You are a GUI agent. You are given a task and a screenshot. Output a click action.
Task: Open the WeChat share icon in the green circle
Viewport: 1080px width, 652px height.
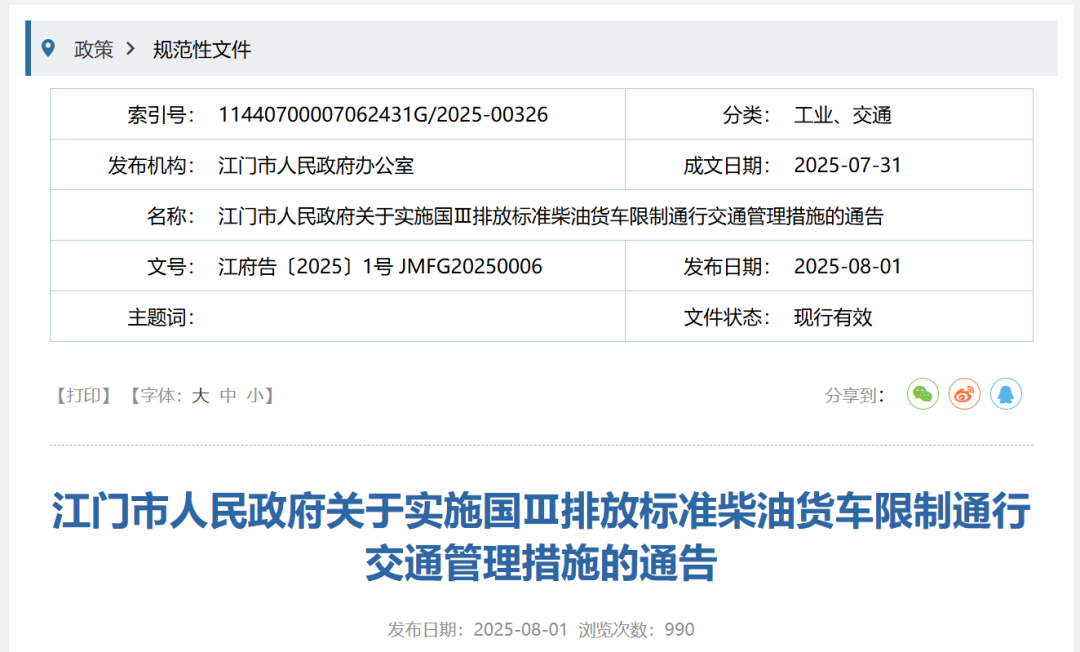tap(921, 395)
